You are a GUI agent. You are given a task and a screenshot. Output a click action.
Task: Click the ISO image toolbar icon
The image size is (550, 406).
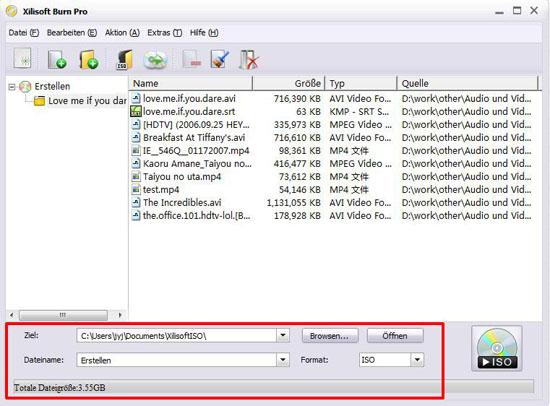click(x=125, y=59)
